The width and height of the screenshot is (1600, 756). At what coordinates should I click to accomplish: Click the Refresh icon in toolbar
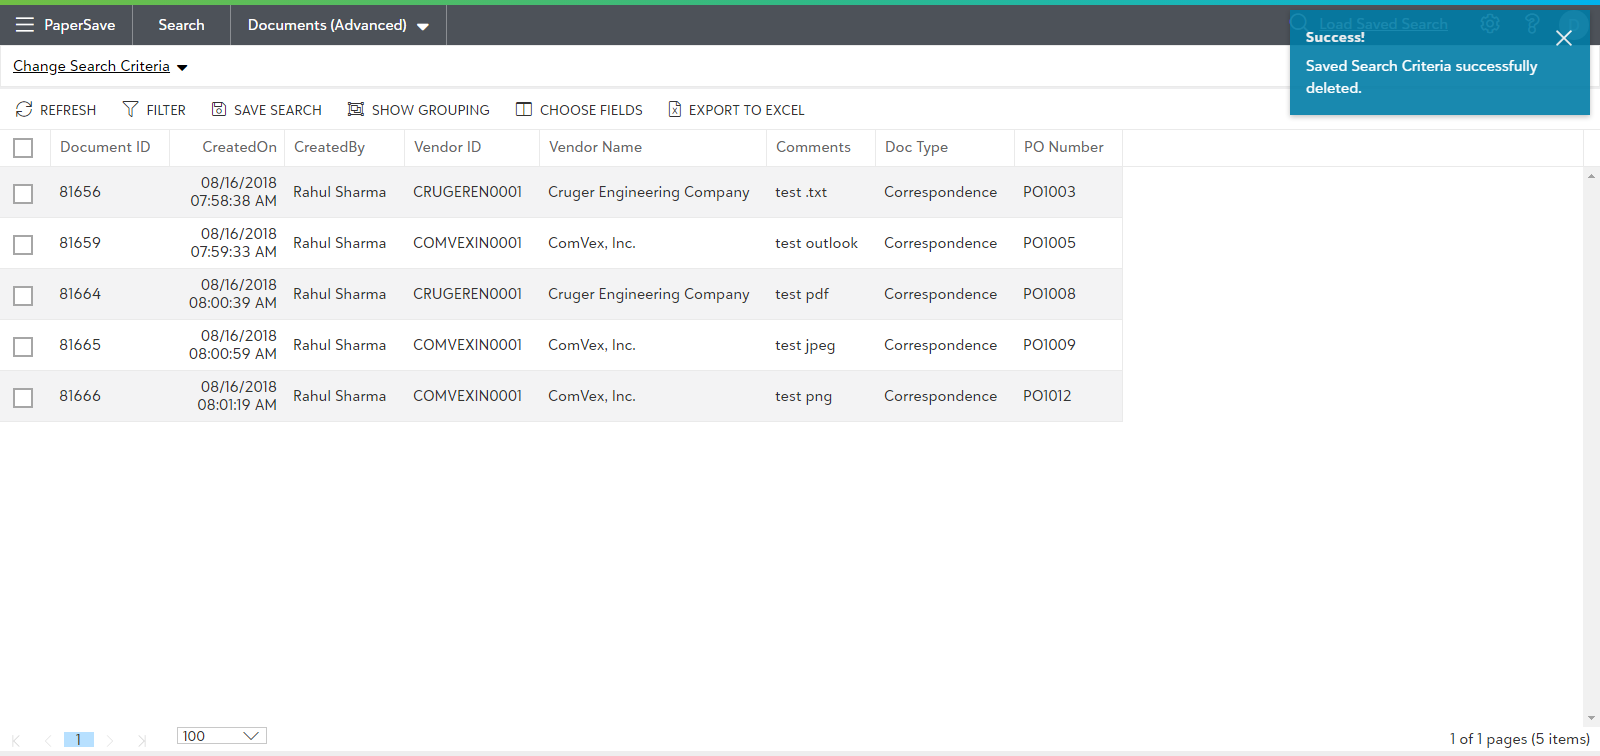click(x=24, y=109)
